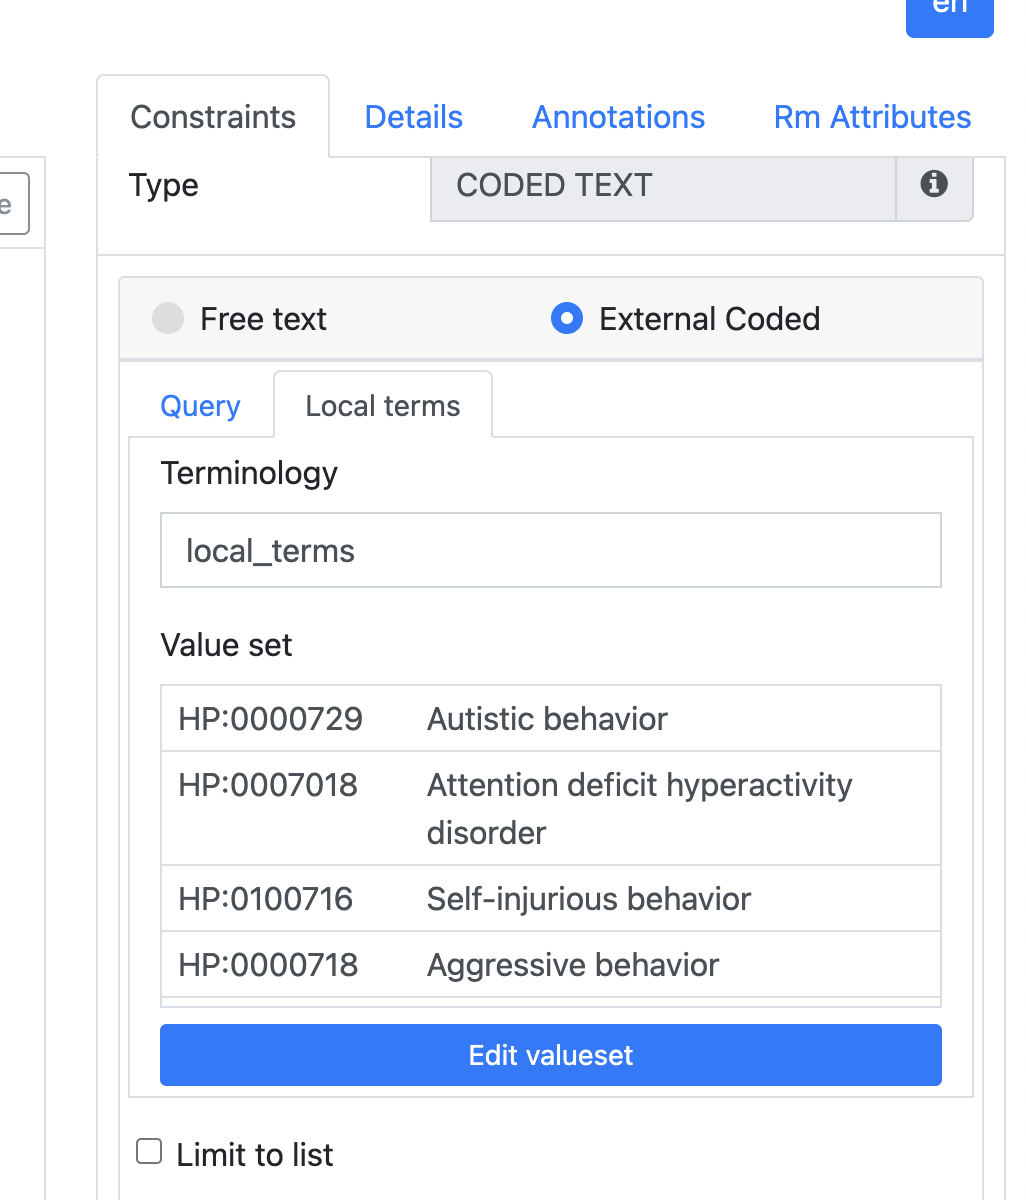The width and height of the screenshot is (1026, 1200).
Task: Click inside the Terminology local_terms field
Action: (x=550, y=550)
